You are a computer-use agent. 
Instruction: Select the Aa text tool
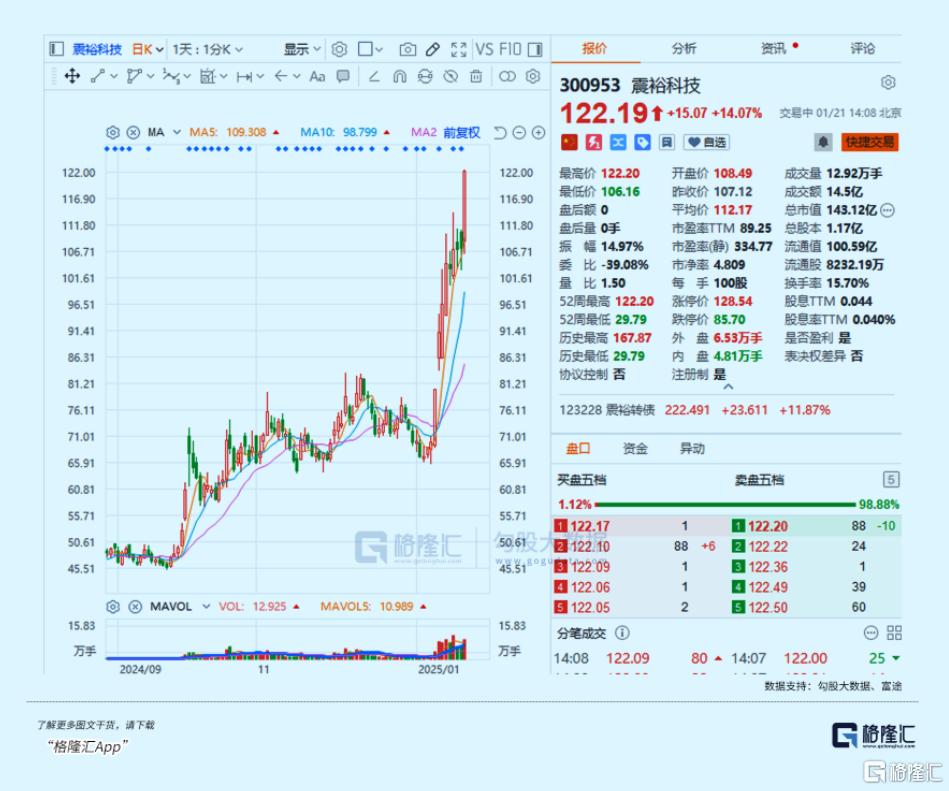317,76
